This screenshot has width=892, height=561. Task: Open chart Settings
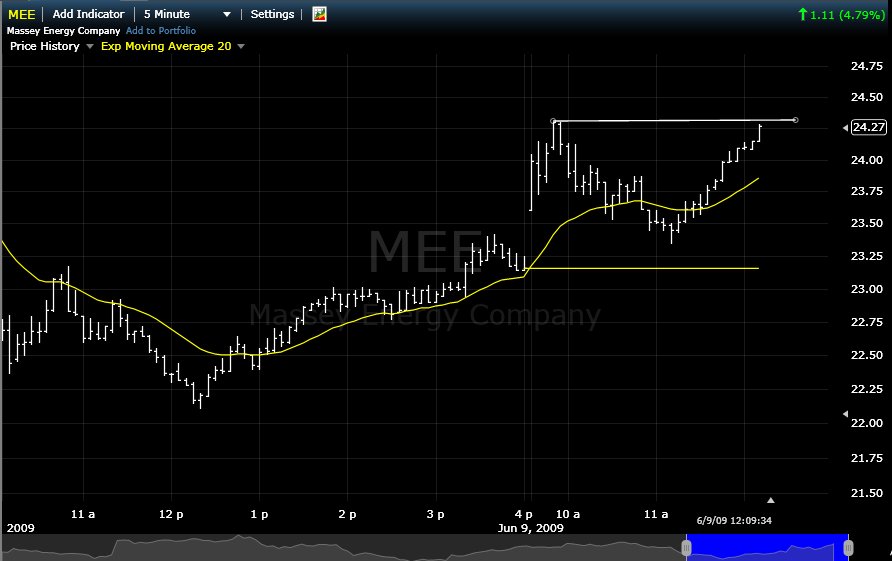point(272,14)
